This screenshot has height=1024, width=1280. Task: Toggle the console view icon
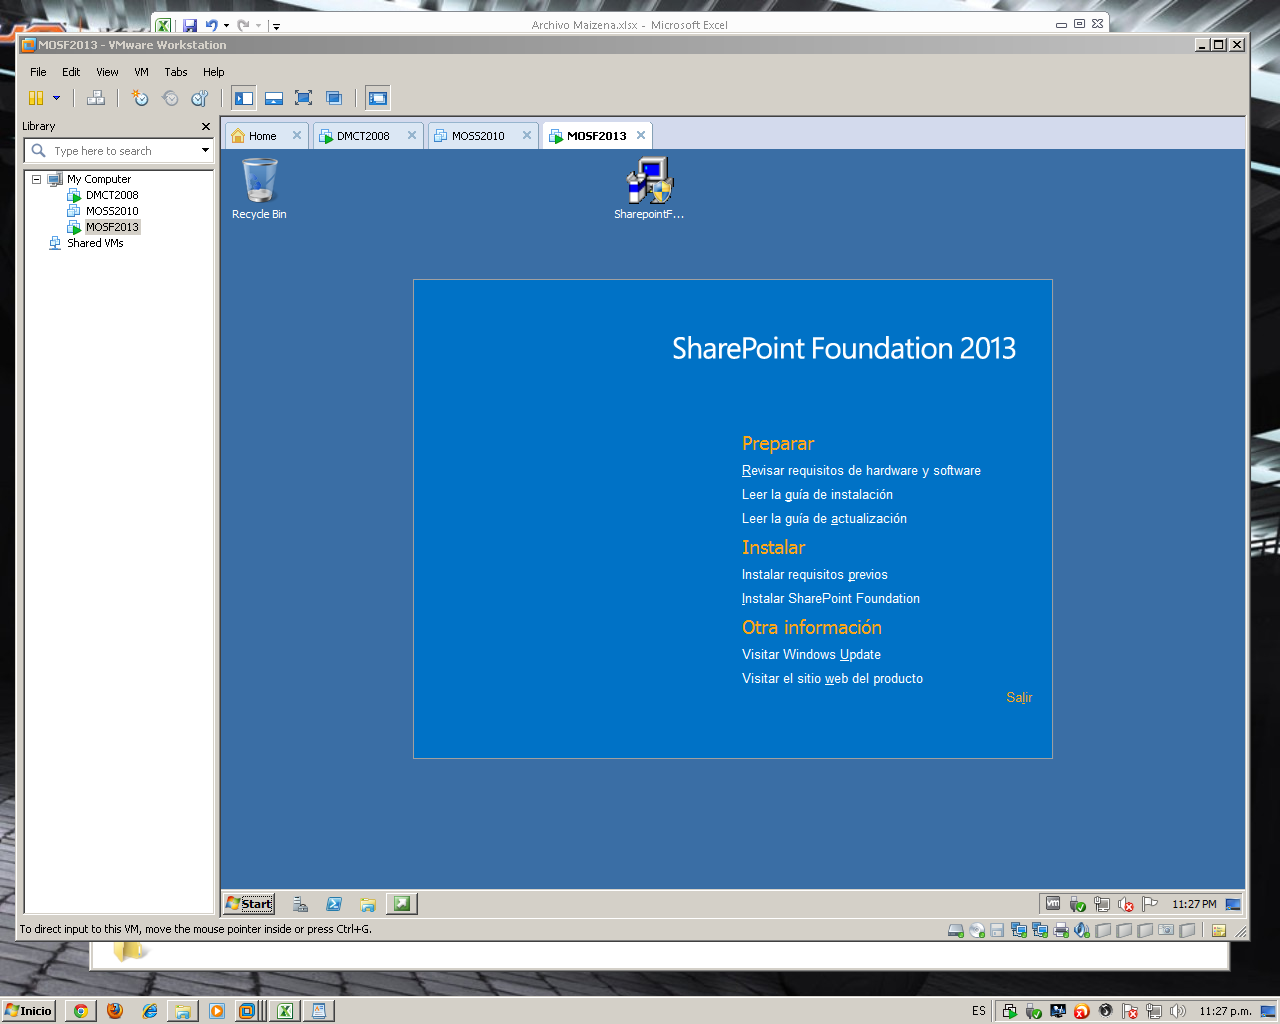(378, 98)
